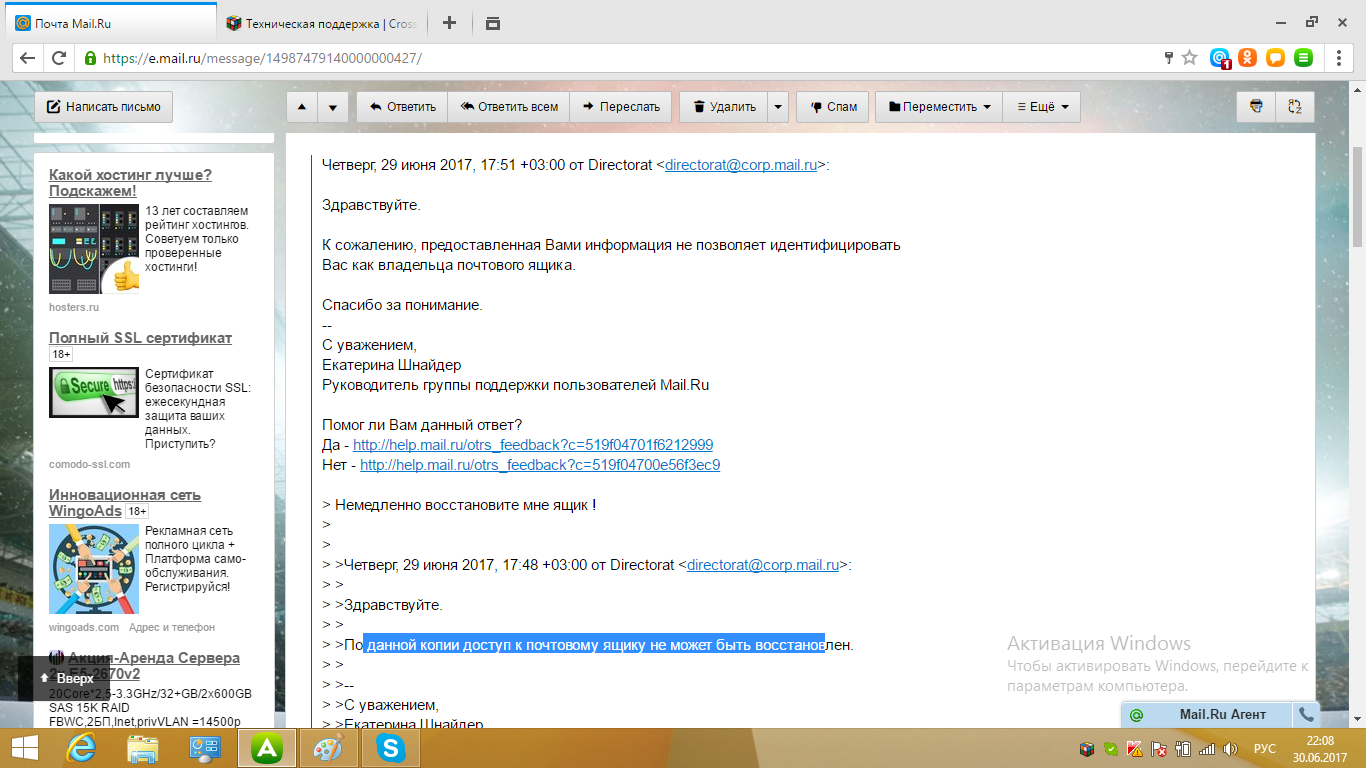
Task: Expand the Удалить dropdown arrow
Action: tap(778, 107)
